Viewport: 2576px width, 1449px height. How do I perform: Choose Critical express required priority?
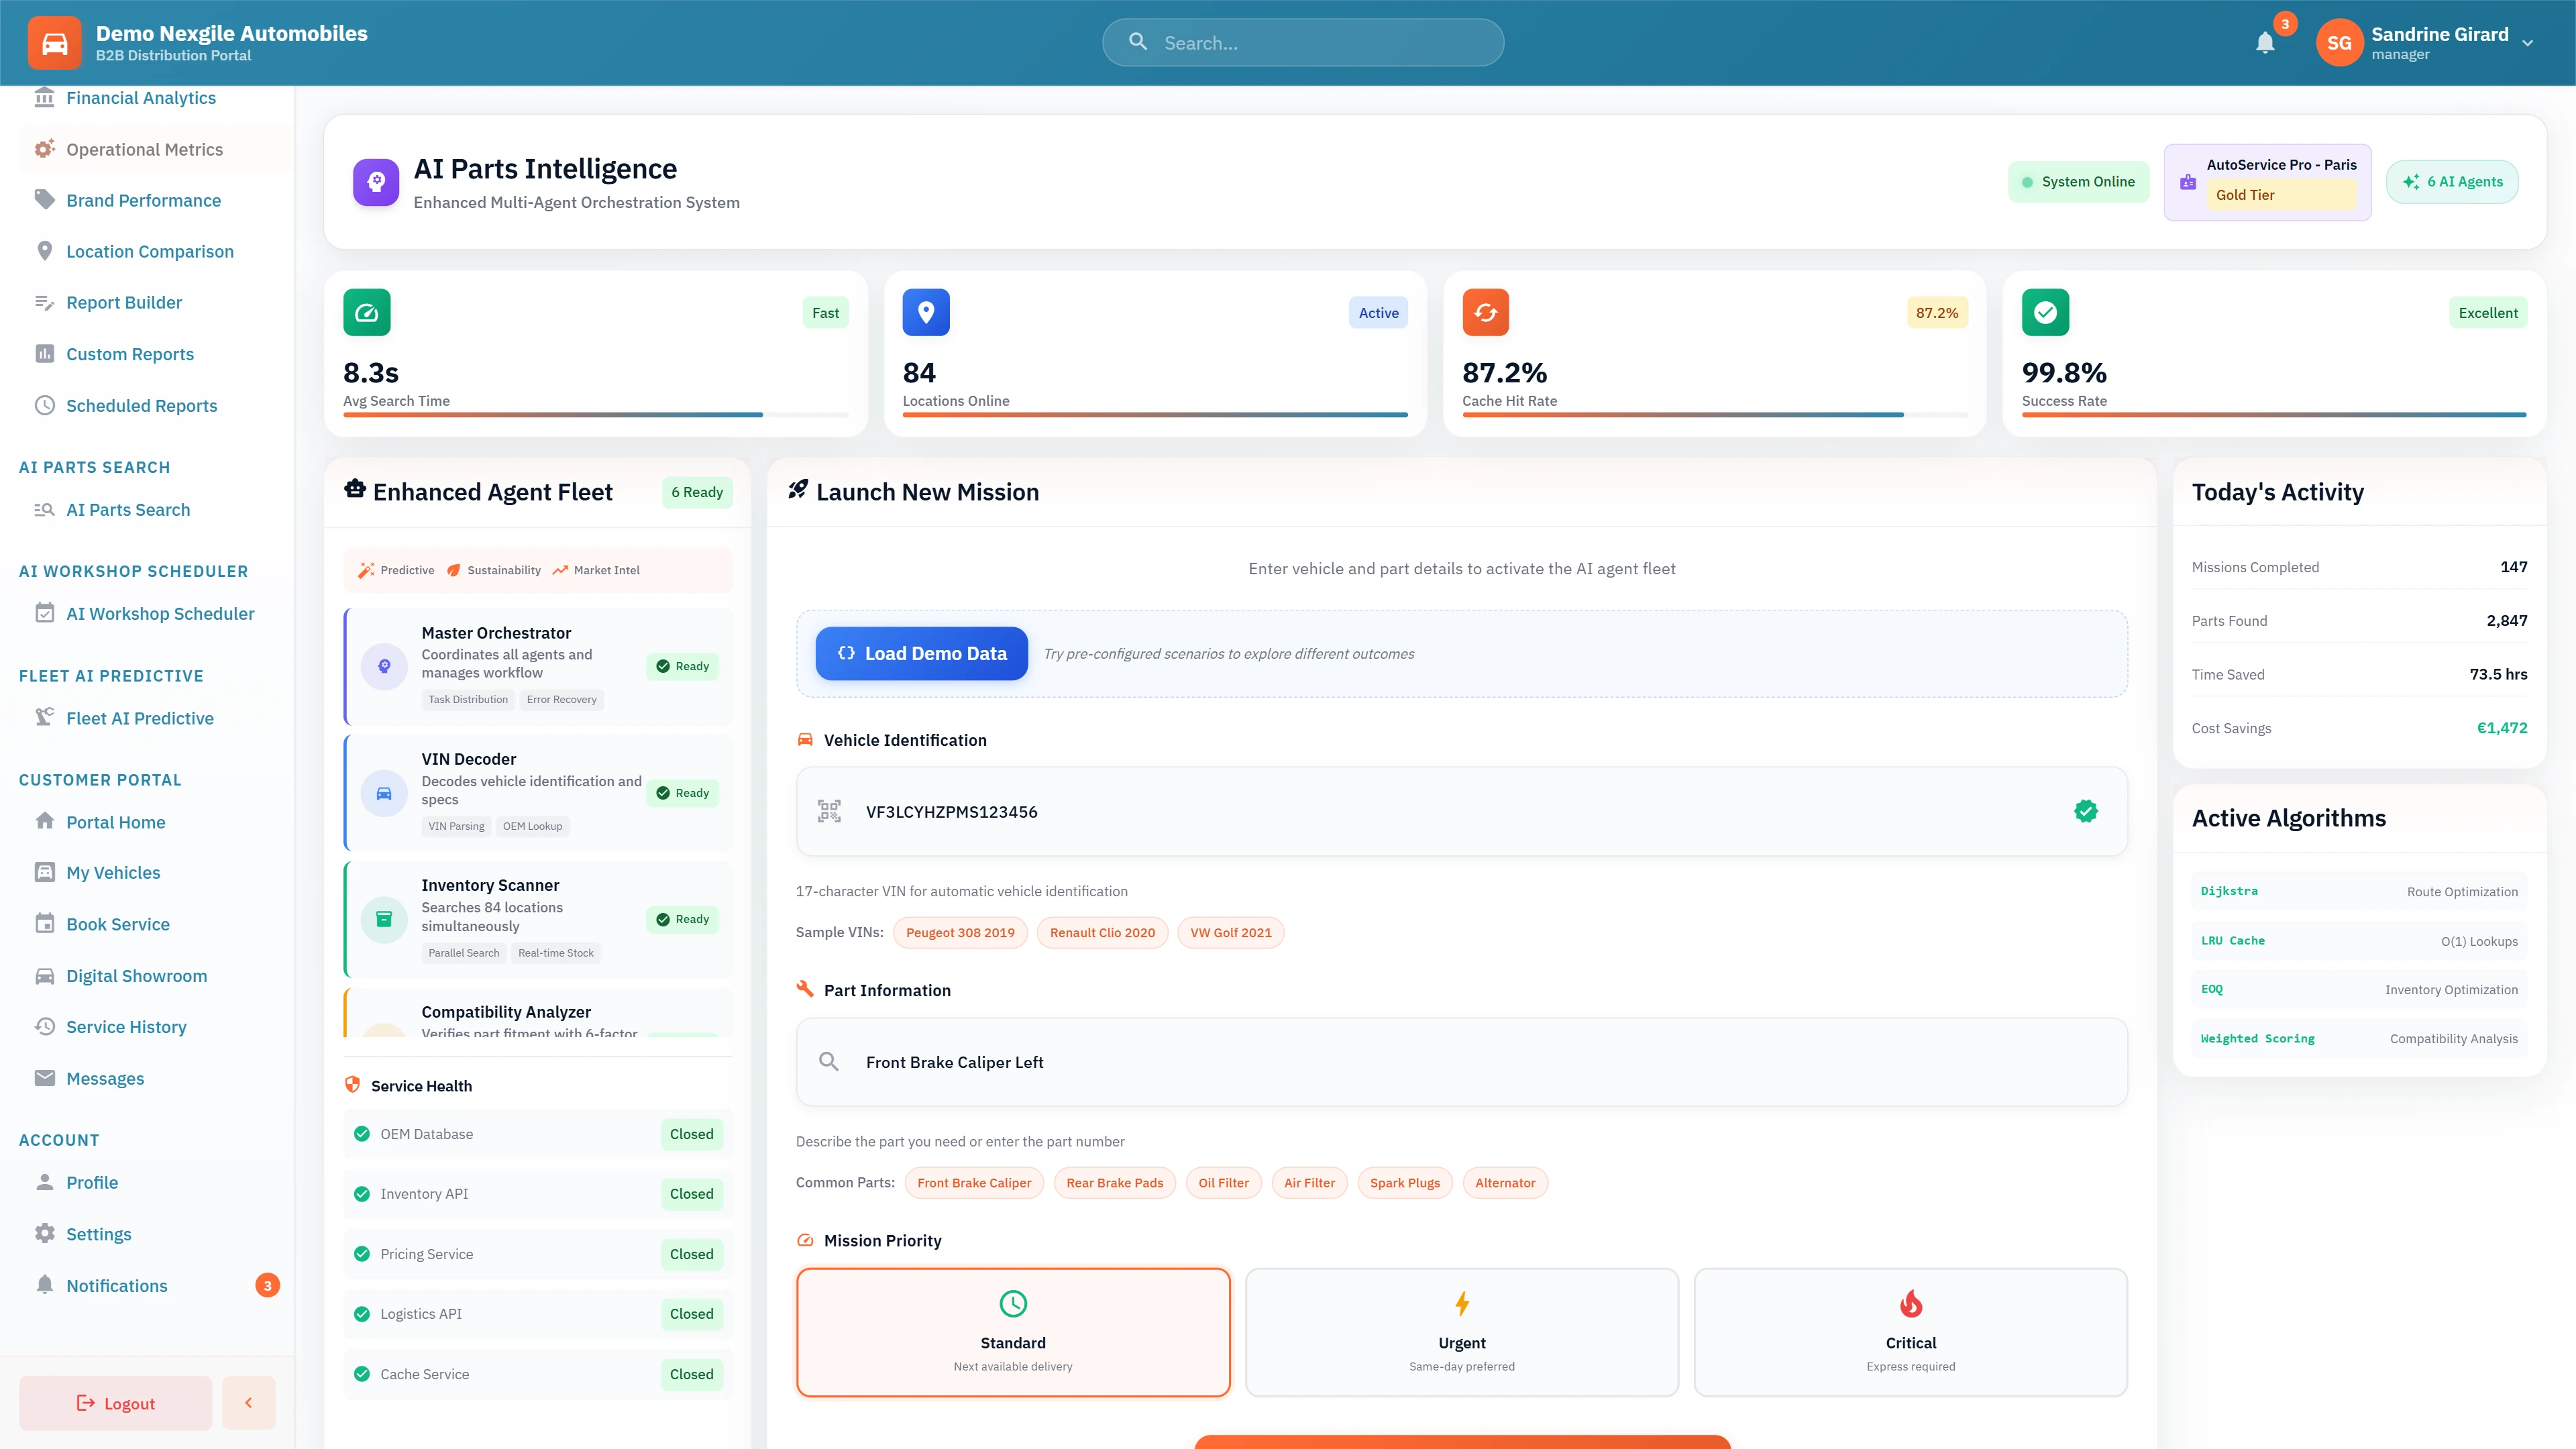pyautogui.click(x=1910, y=1331)
